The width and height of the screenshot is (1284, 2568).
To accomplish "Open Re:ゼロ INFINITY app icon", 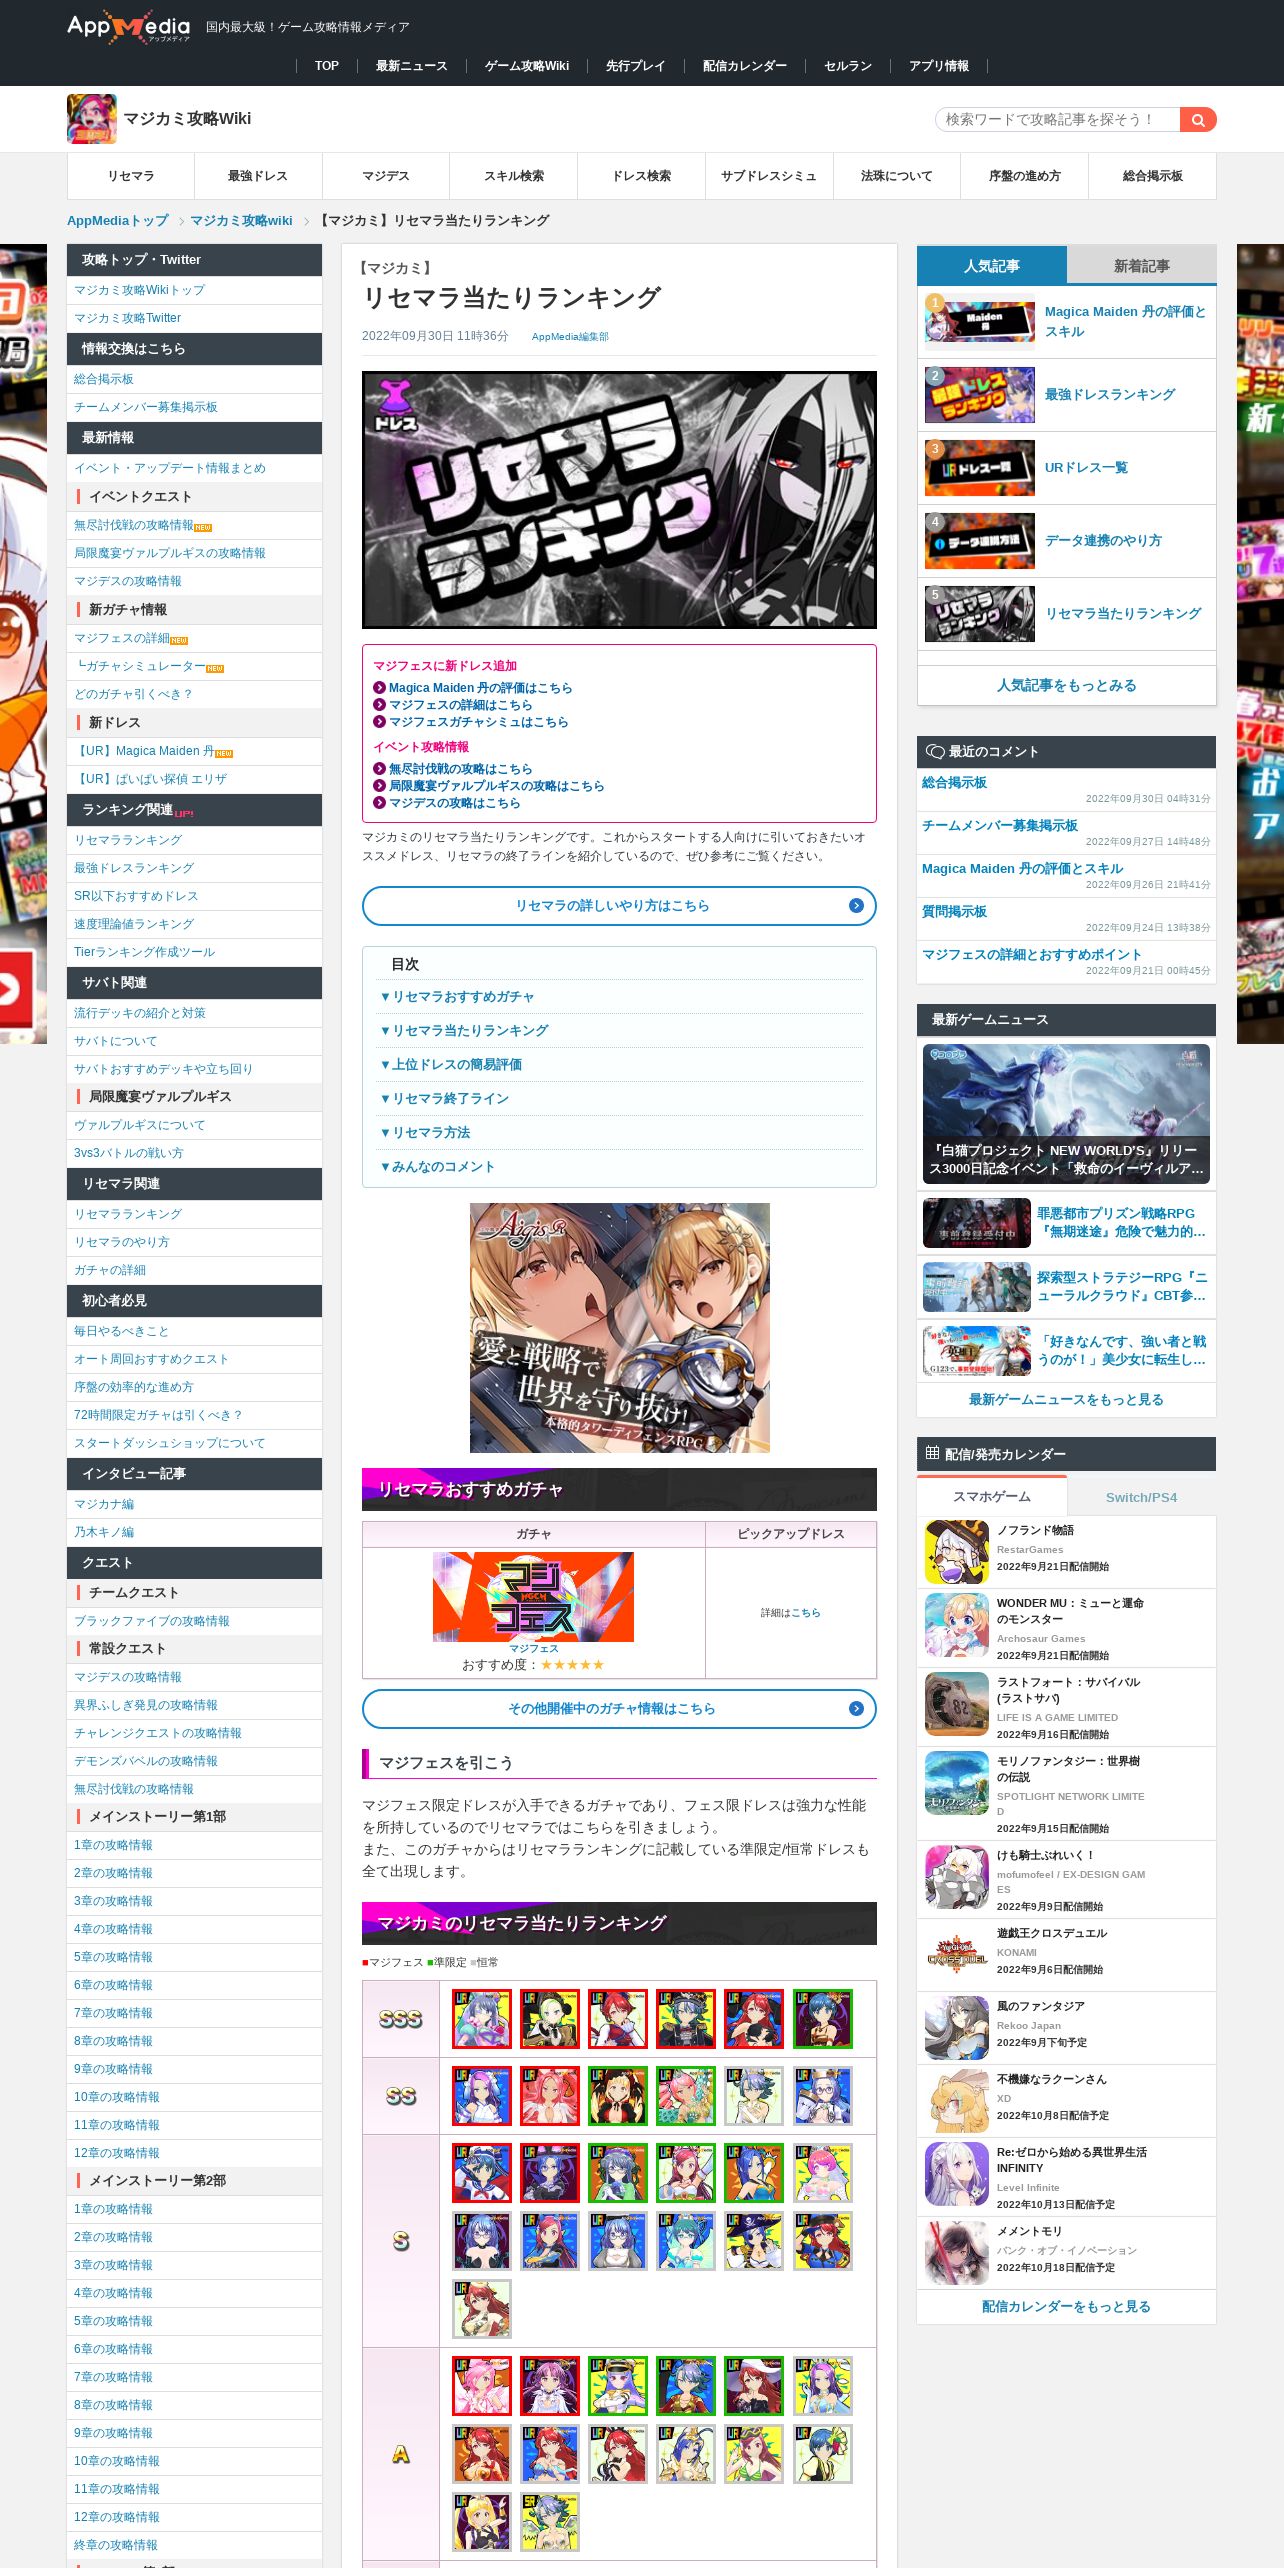I will tap(957, 2174).
